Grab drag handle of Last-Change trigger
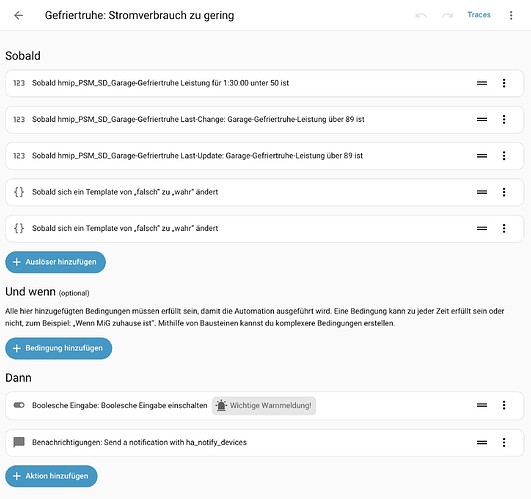The width and height of the screenshot is (531, 499). pyautogui.click(x=482, y=120)
